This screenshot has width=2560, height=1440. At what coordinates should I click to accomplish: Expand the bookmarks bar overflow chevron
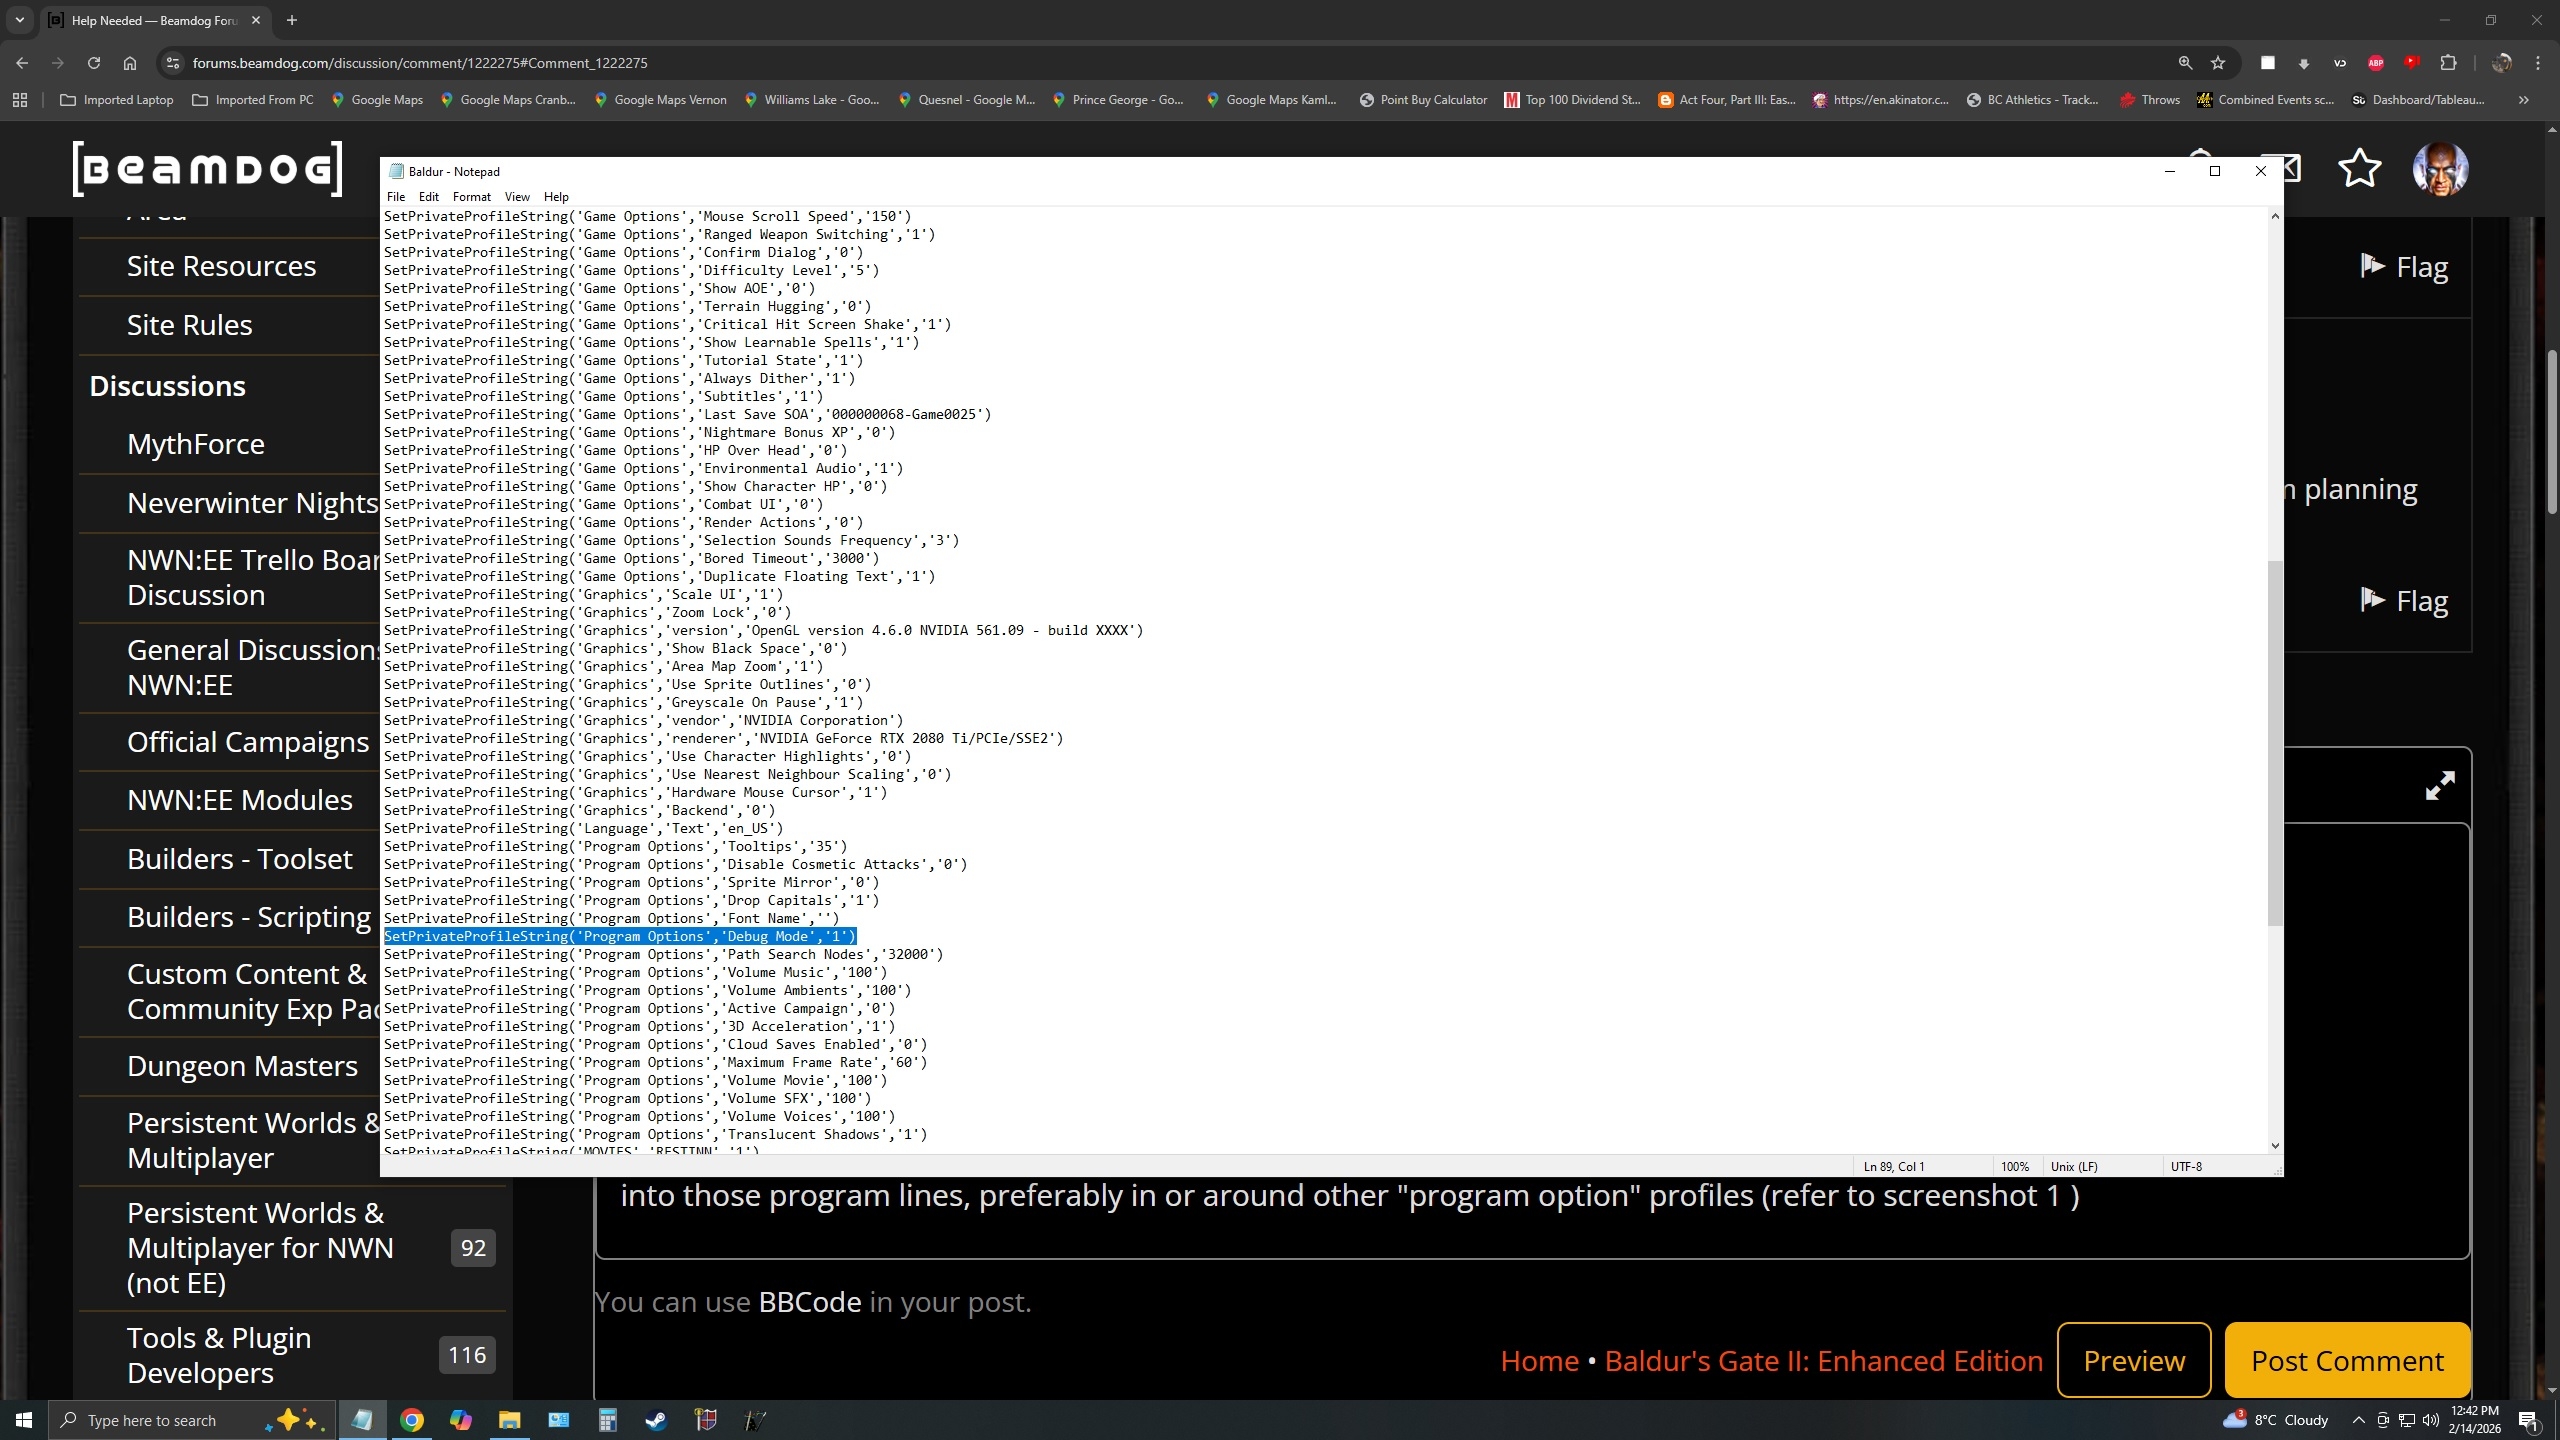click(2523, 99)
